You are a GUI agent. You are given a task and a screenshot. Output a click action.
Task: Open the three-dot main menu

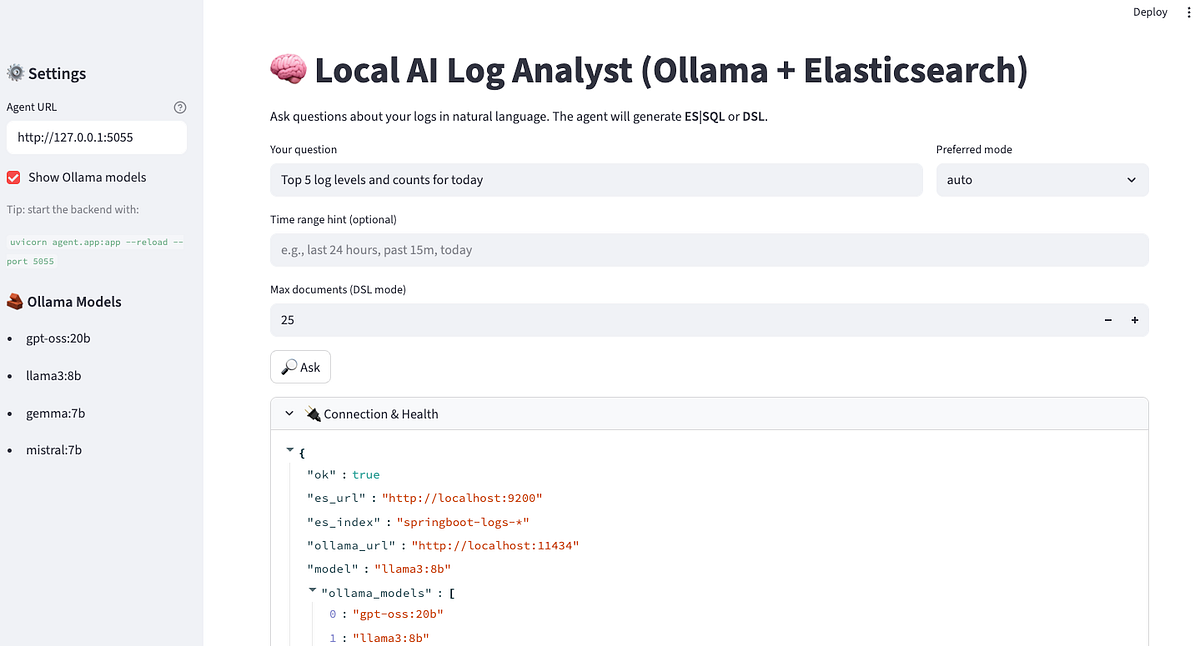1189,12
